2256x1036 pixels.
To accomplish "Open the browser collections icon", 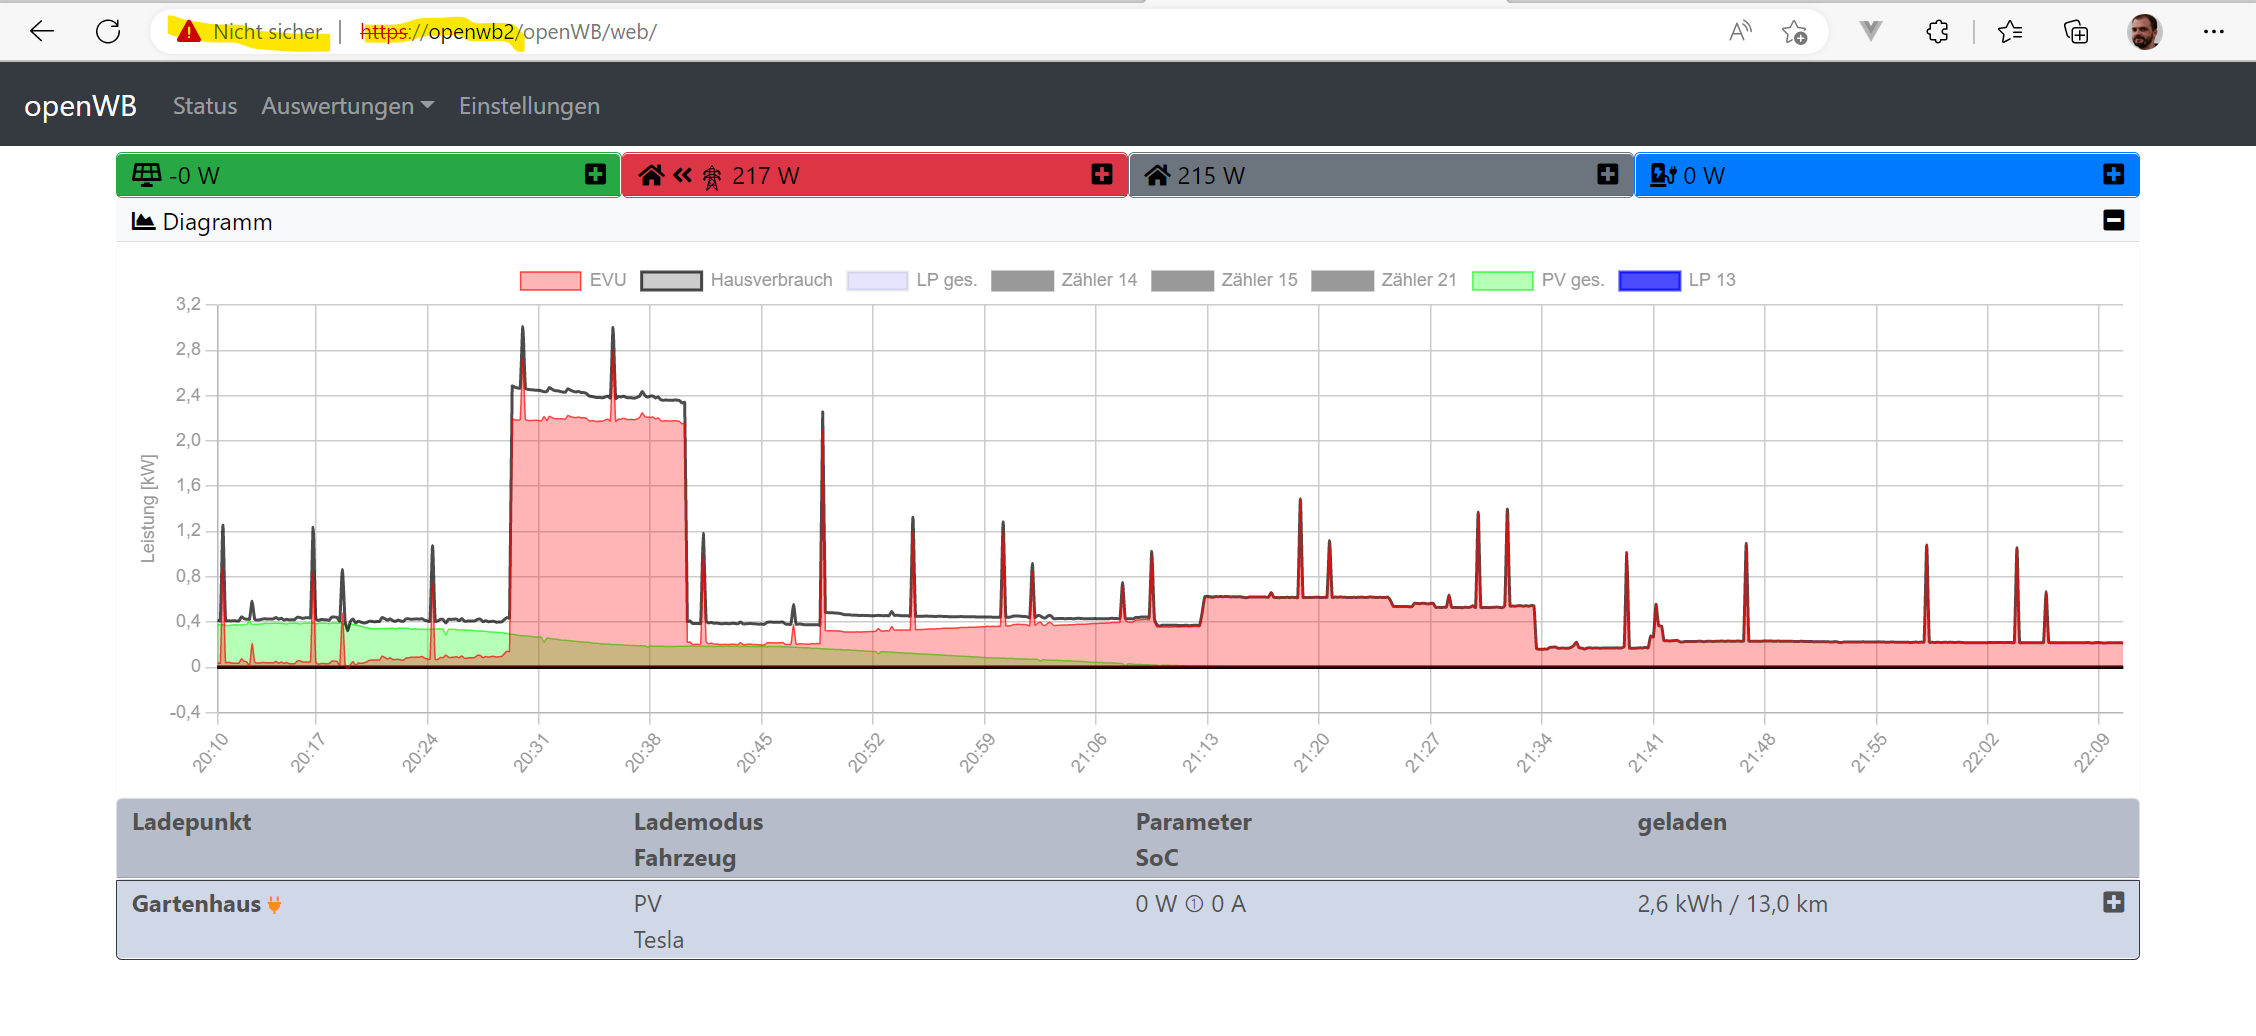I will 2076,32.
